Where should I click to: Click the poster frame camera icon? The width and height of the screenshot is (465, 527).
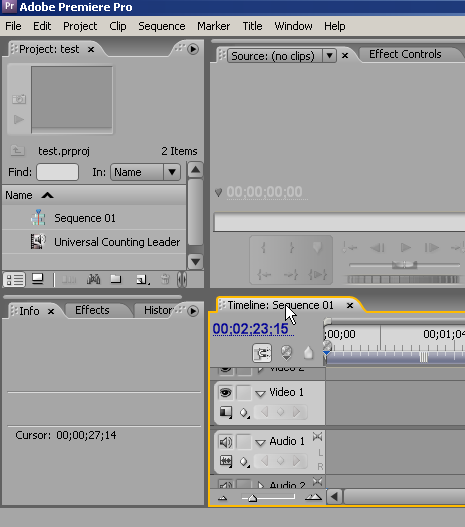point(19,99)
